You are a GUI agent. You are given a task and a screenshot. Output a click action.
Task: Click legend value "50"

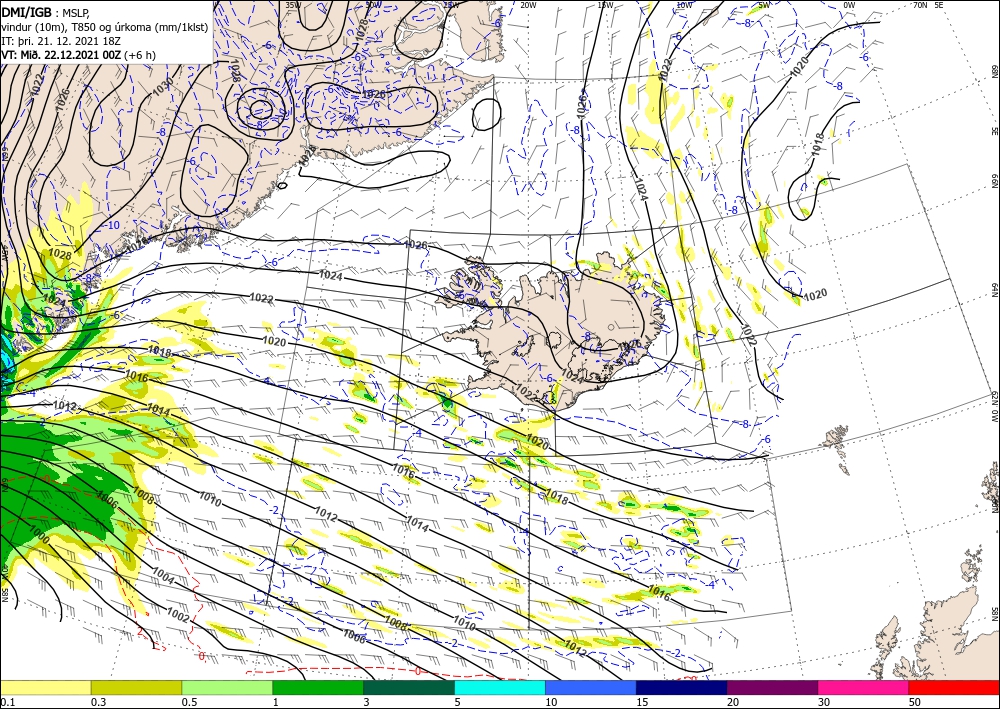[x=915, y=702]
